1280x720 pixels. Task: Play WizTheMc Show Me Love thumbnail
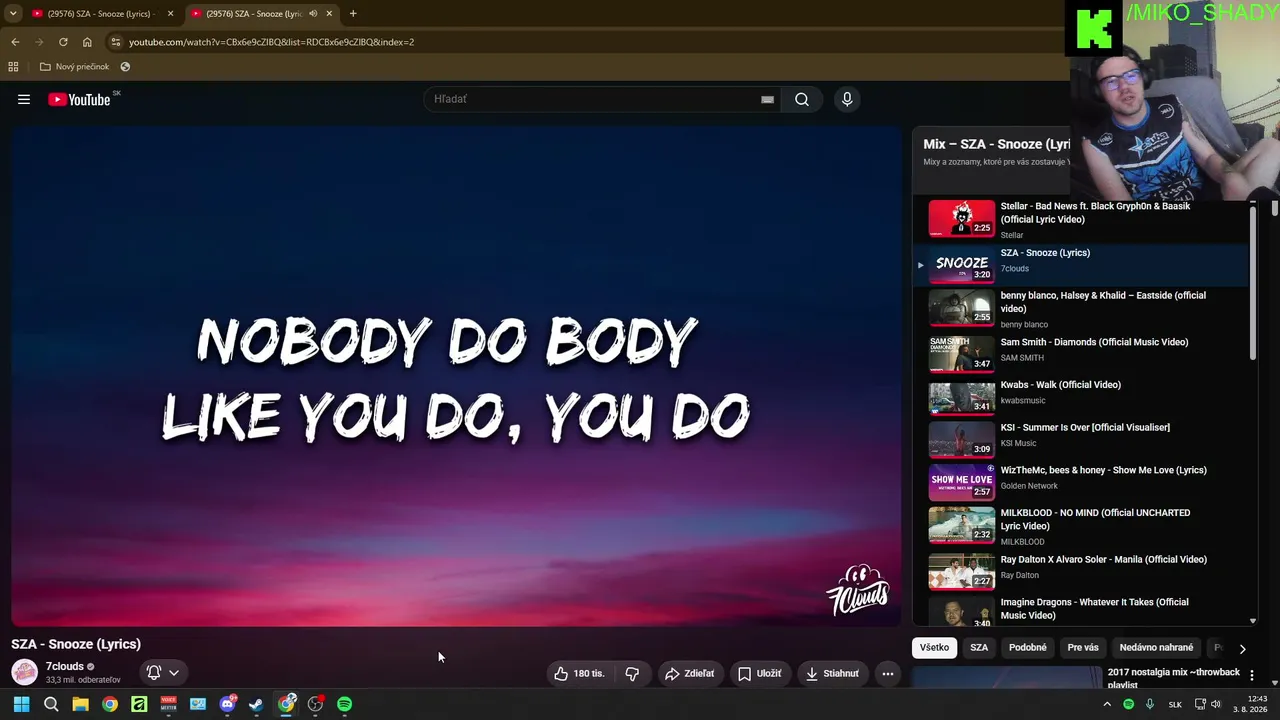click(x=962, y=481)
